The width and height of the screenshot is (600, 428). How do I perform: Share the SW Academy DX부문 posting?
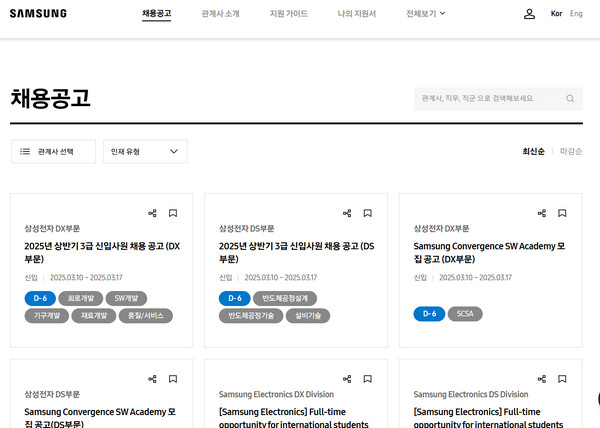[x=542, y=213]
